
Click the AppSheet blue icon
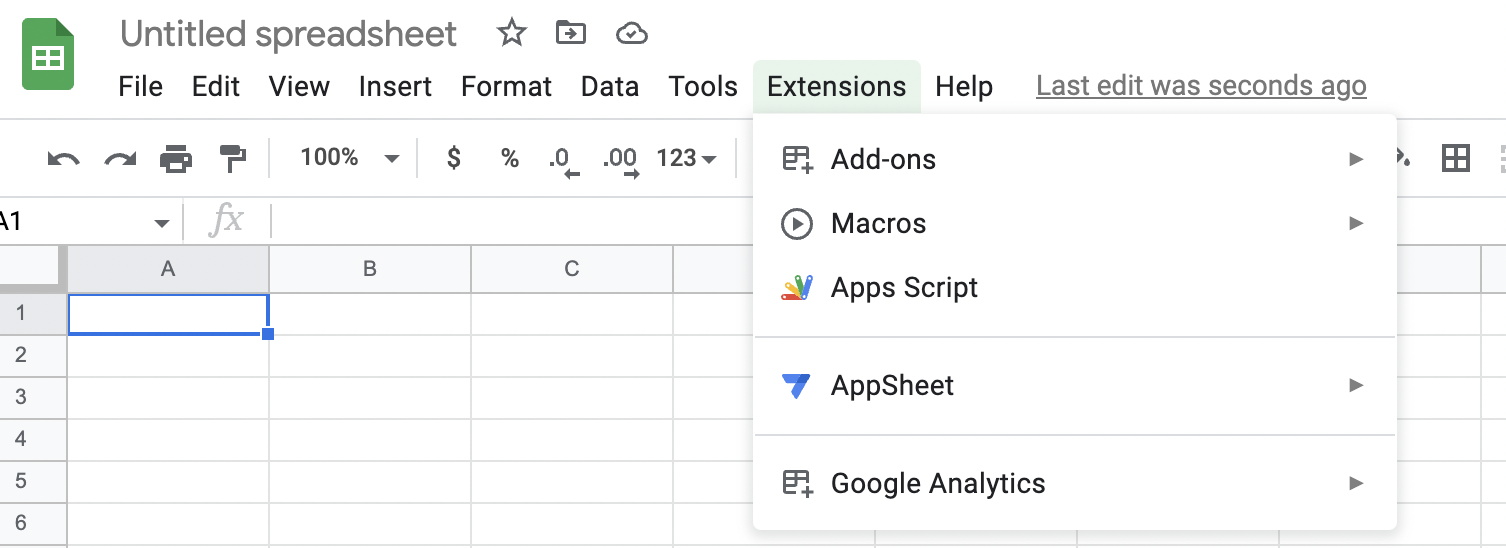tap(797, 385)
